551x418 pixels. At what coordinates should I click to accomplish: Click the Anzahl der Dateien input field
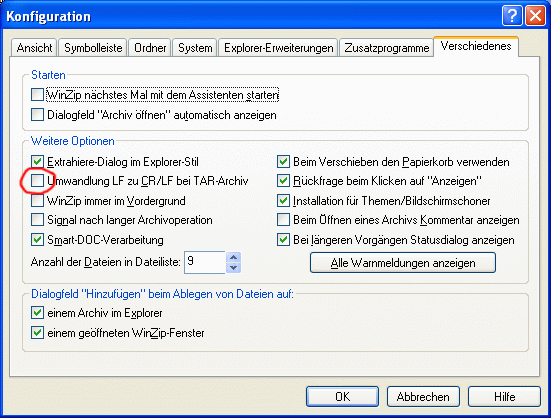point(205,262)
